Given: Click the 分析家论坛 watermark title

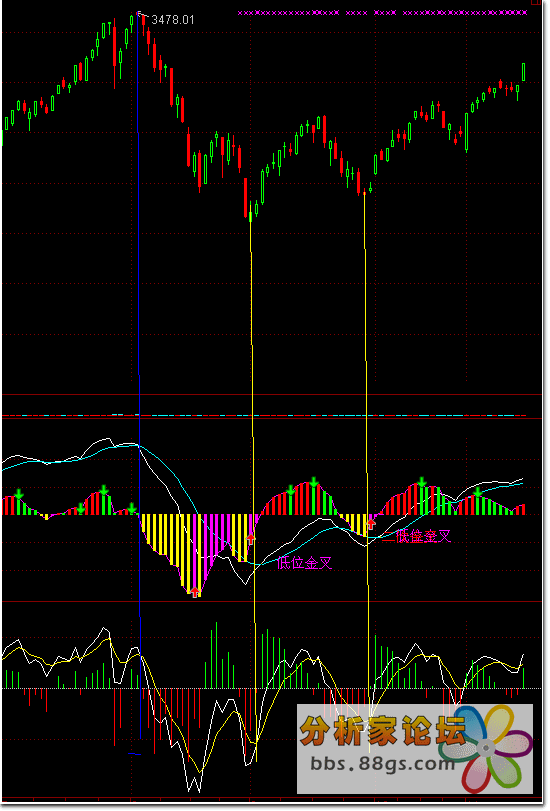Looking at the screenshot, I should (383, 730).
